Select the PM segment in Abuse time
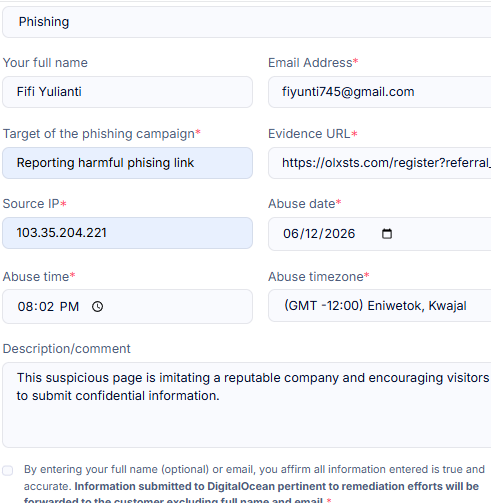This screenshot has width=491, height=503. [69, 307]
